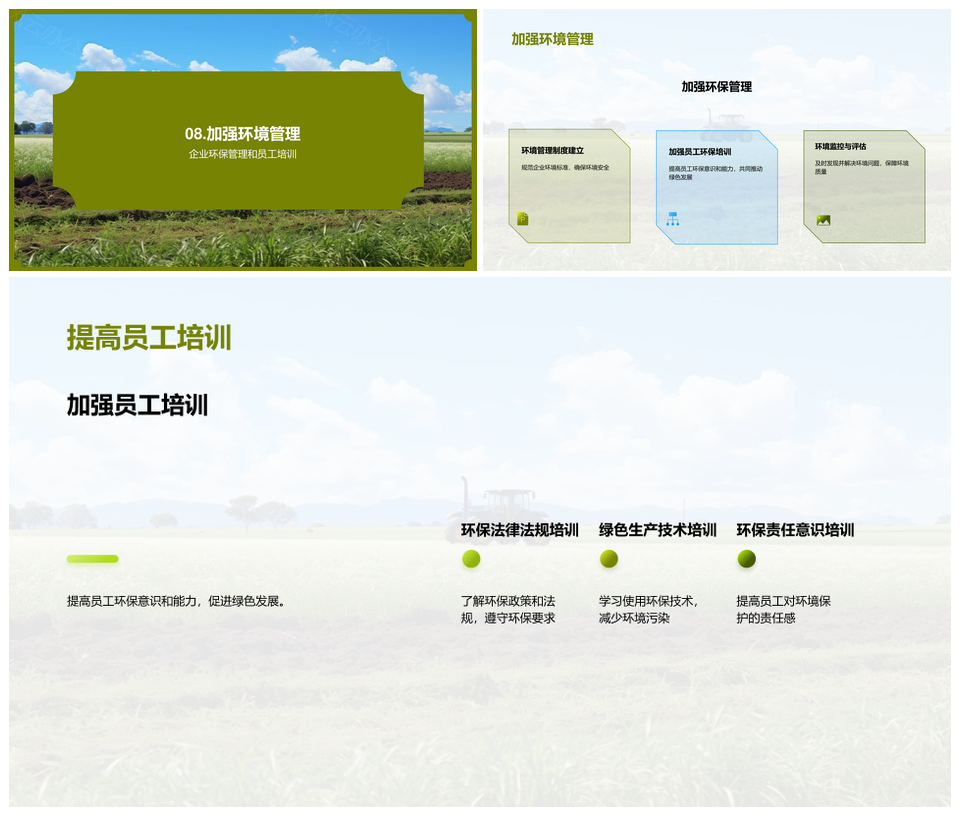Open the 08.加强环境管理 title slide thumbnail
Image resolution: width=960 pixels, height=816 pixels.
tap(242, 140)
